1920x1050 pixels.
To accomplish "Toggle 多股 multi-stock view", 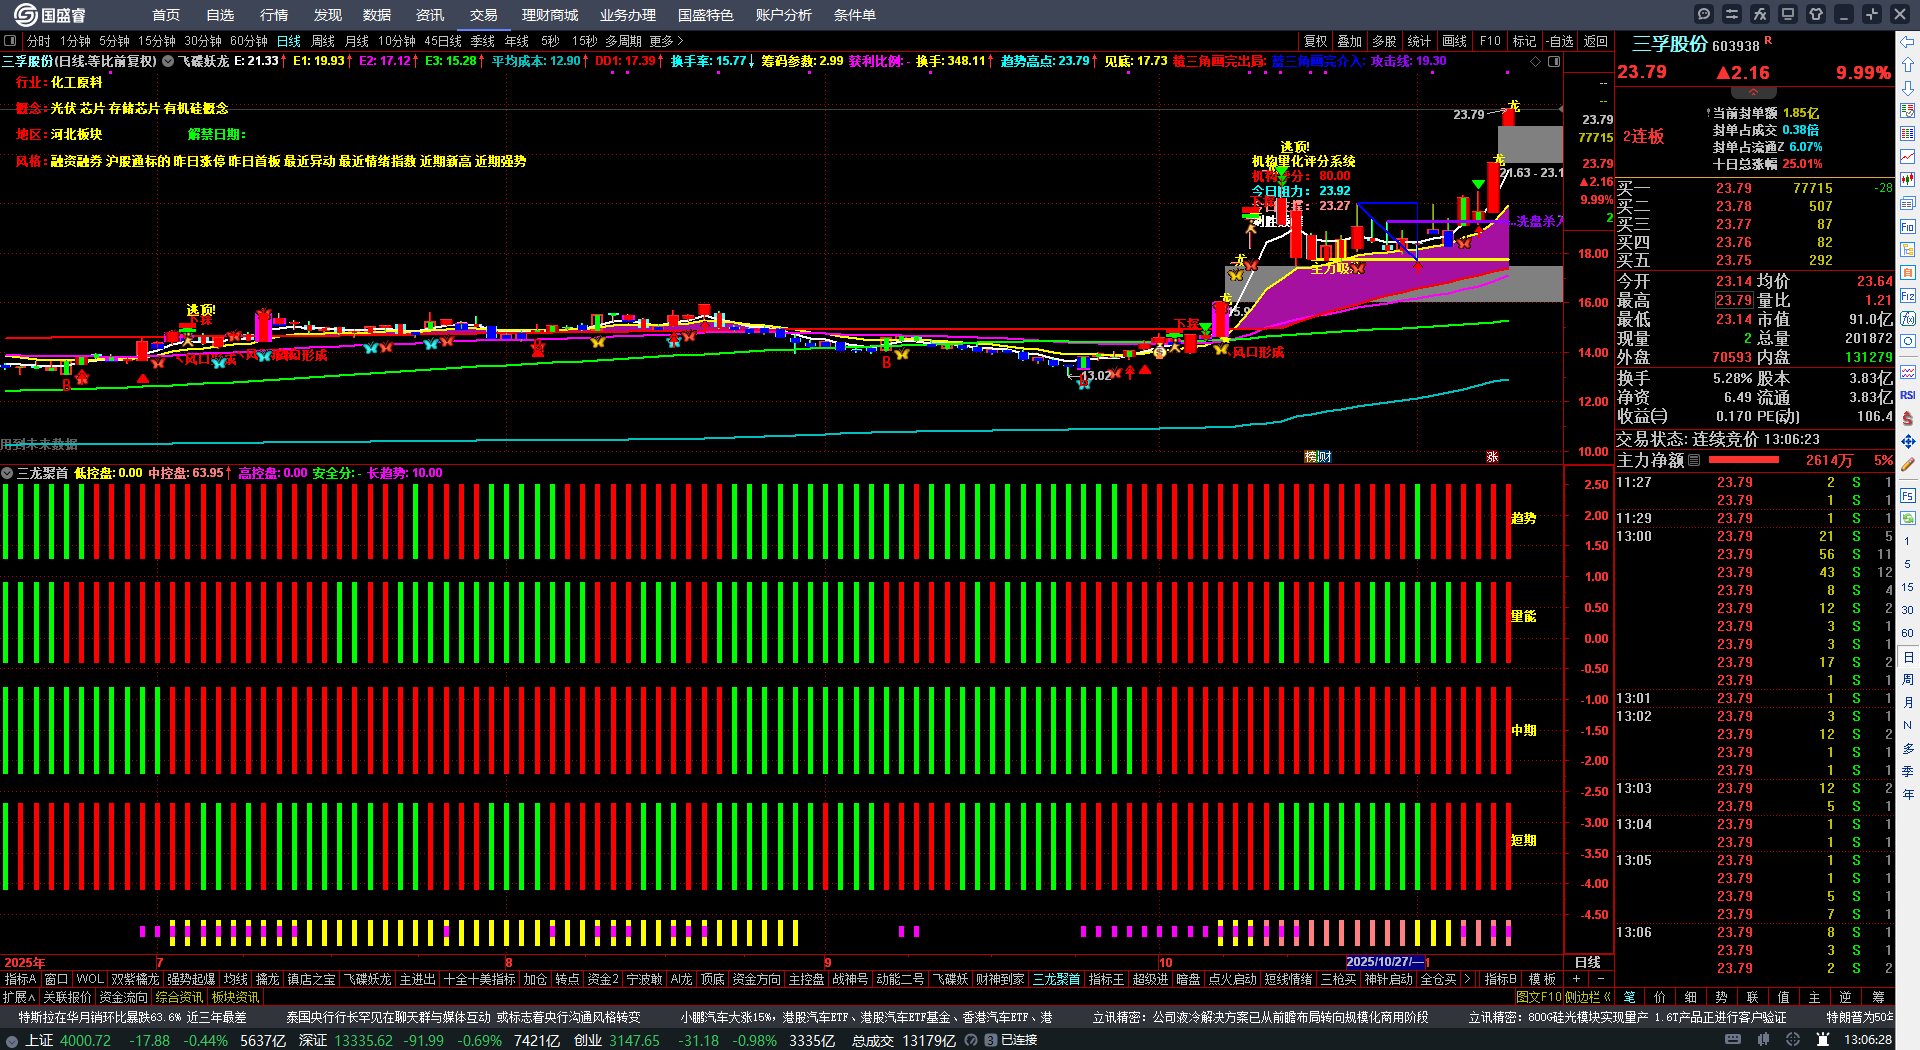I will tap(1384, 41).
